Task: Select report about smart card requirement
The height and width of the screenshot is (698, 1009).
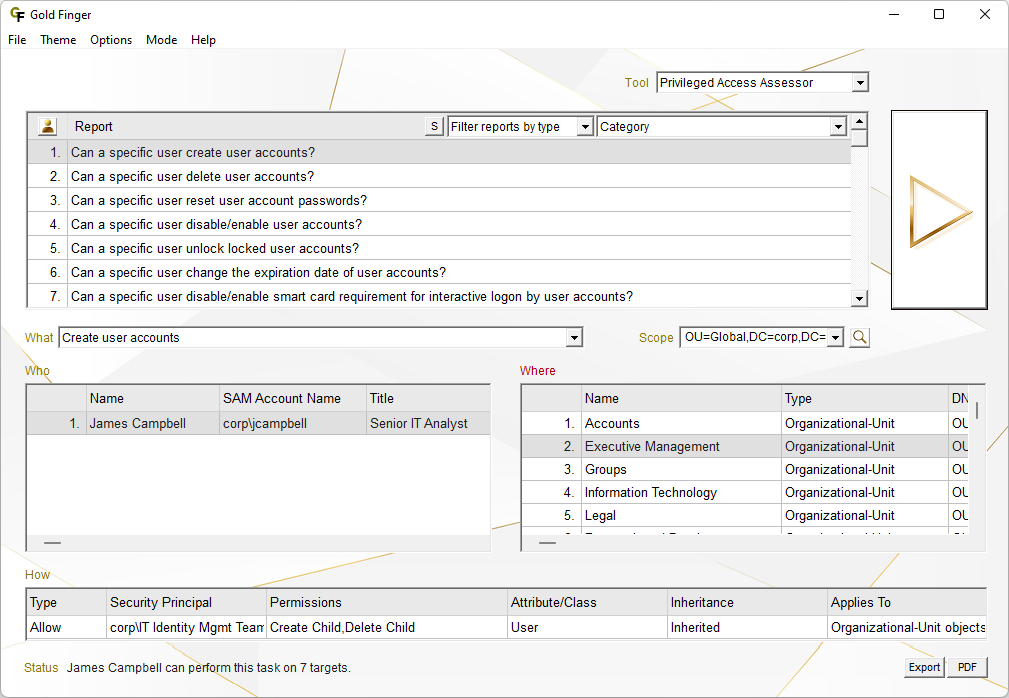Action: 440,296
